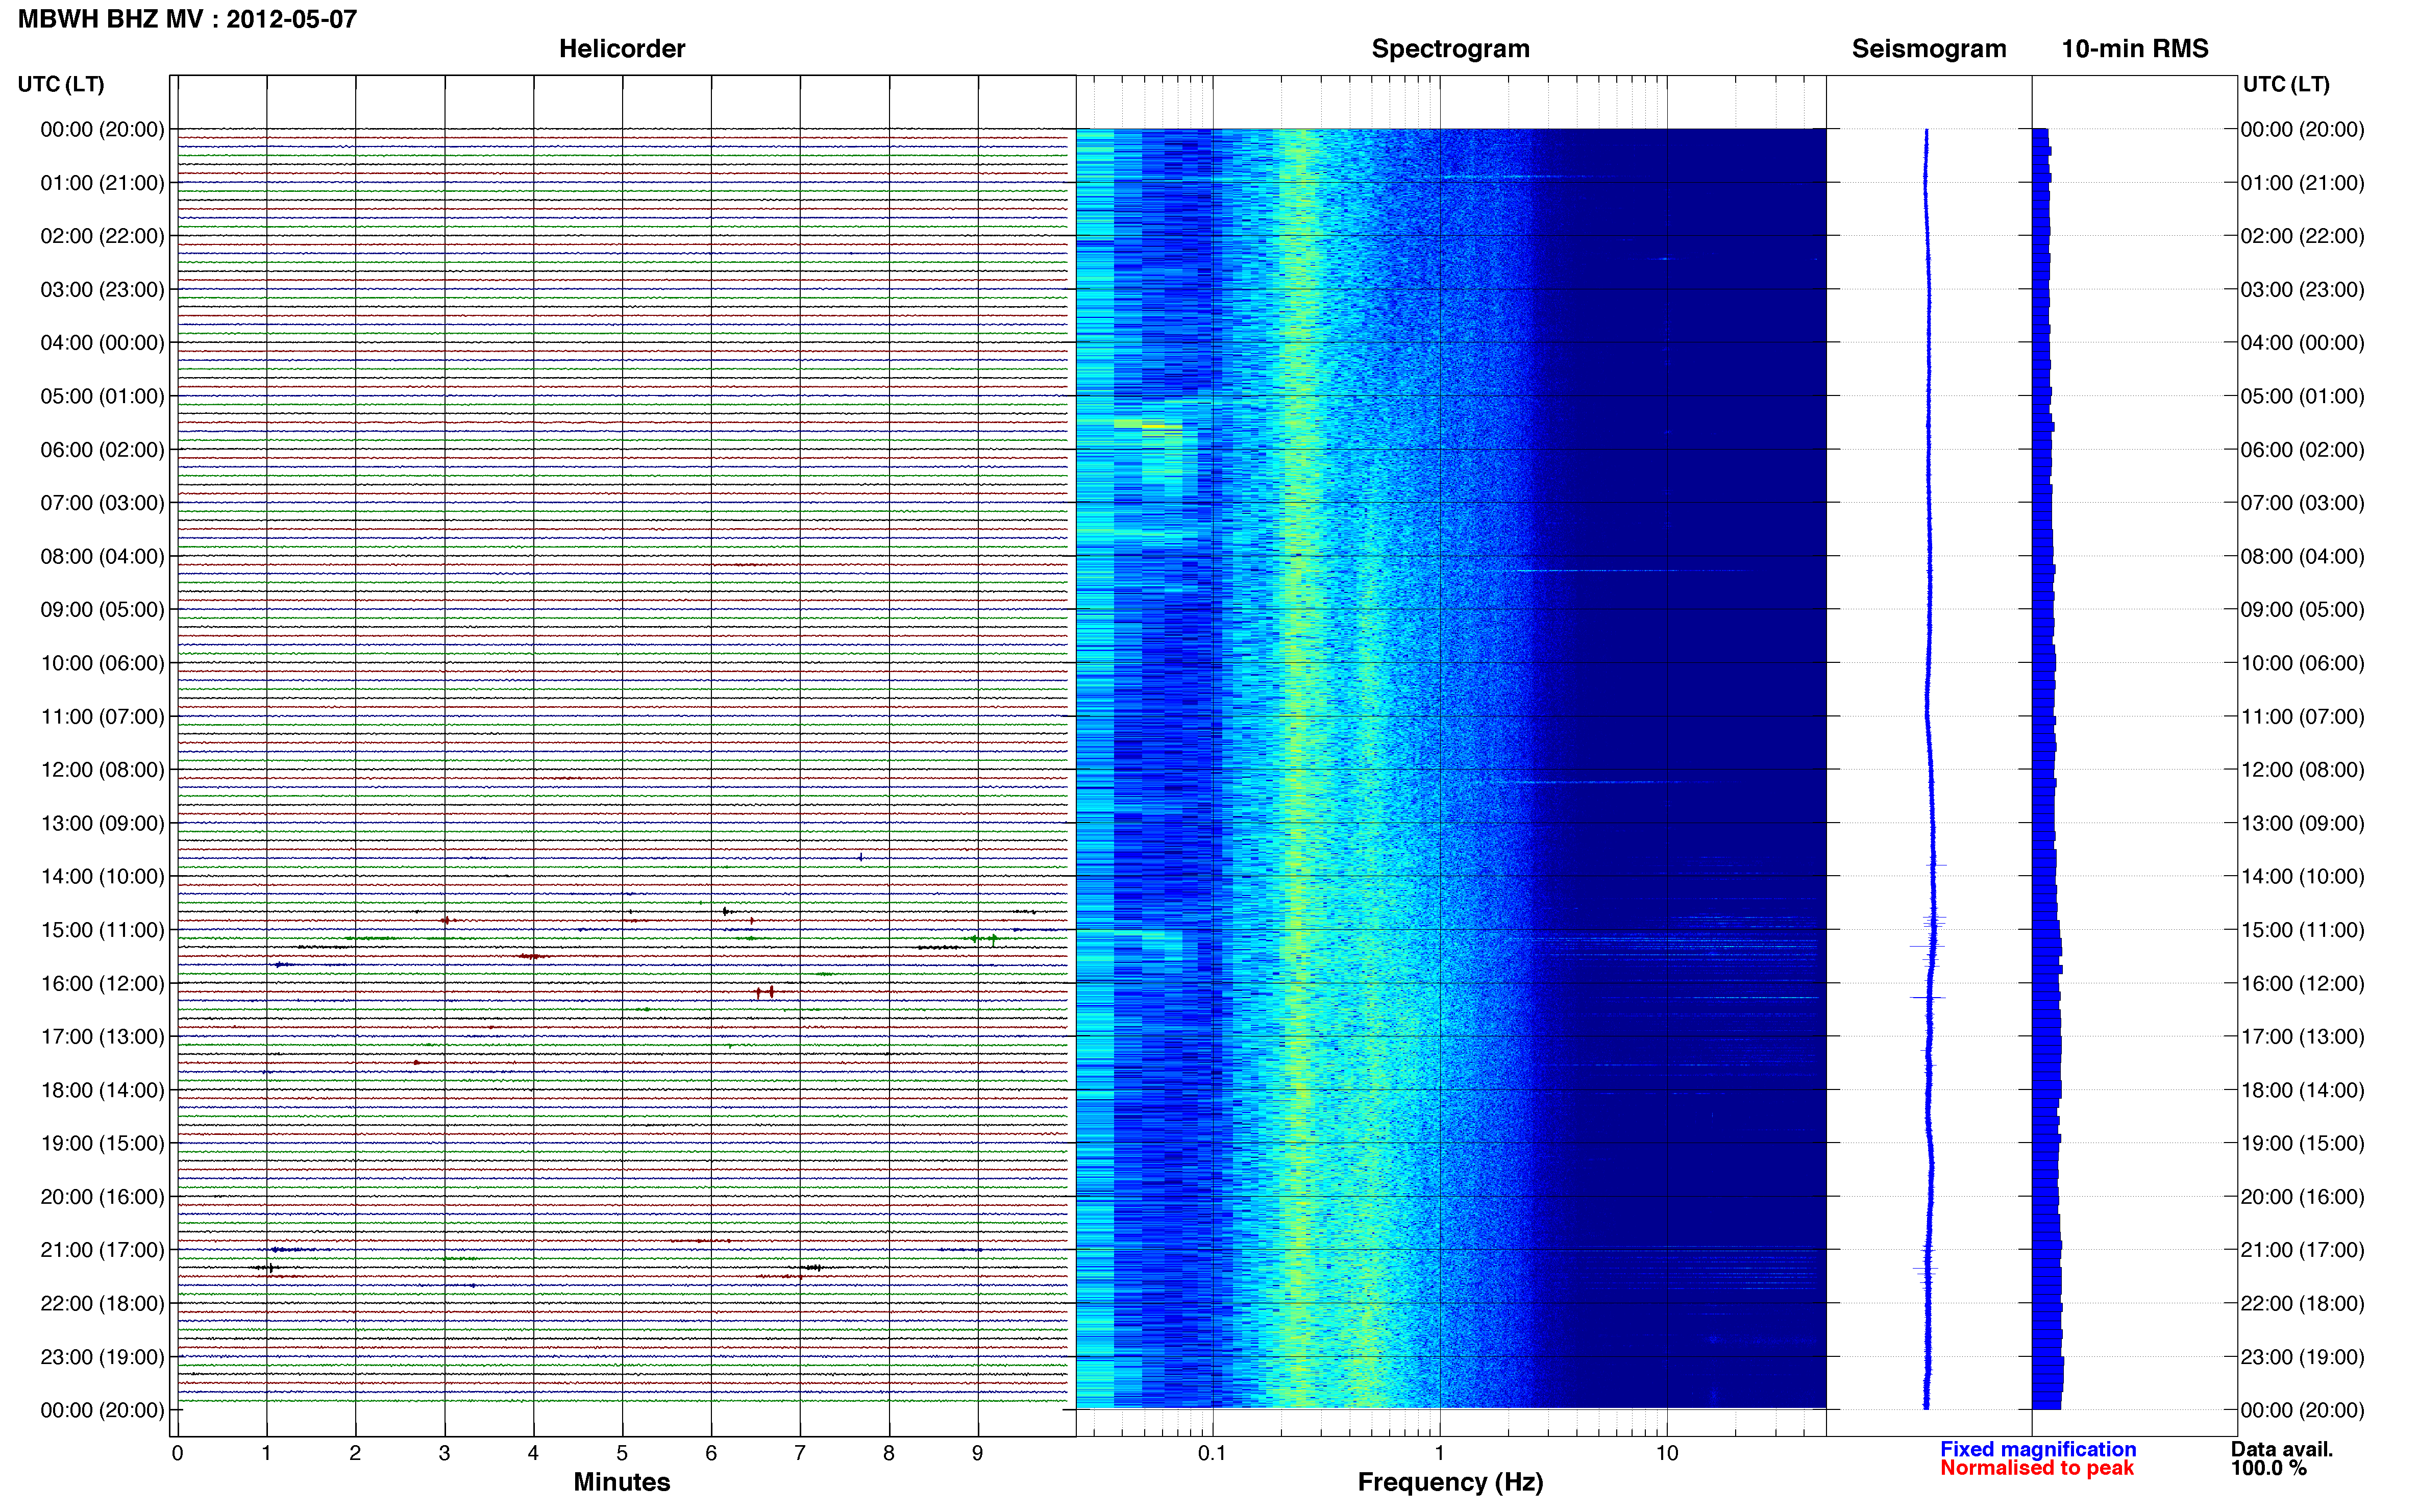This screenshot has width=2419, height=1512.
Task: Select Helicorder time label "17:00 (13:00)"
Action: [102, 1037]
